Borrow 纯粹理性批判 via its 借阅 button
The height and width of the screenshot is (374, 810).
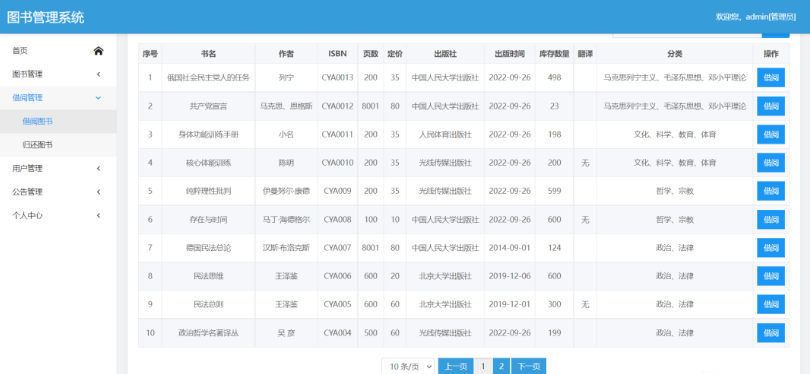coord(771,191)
